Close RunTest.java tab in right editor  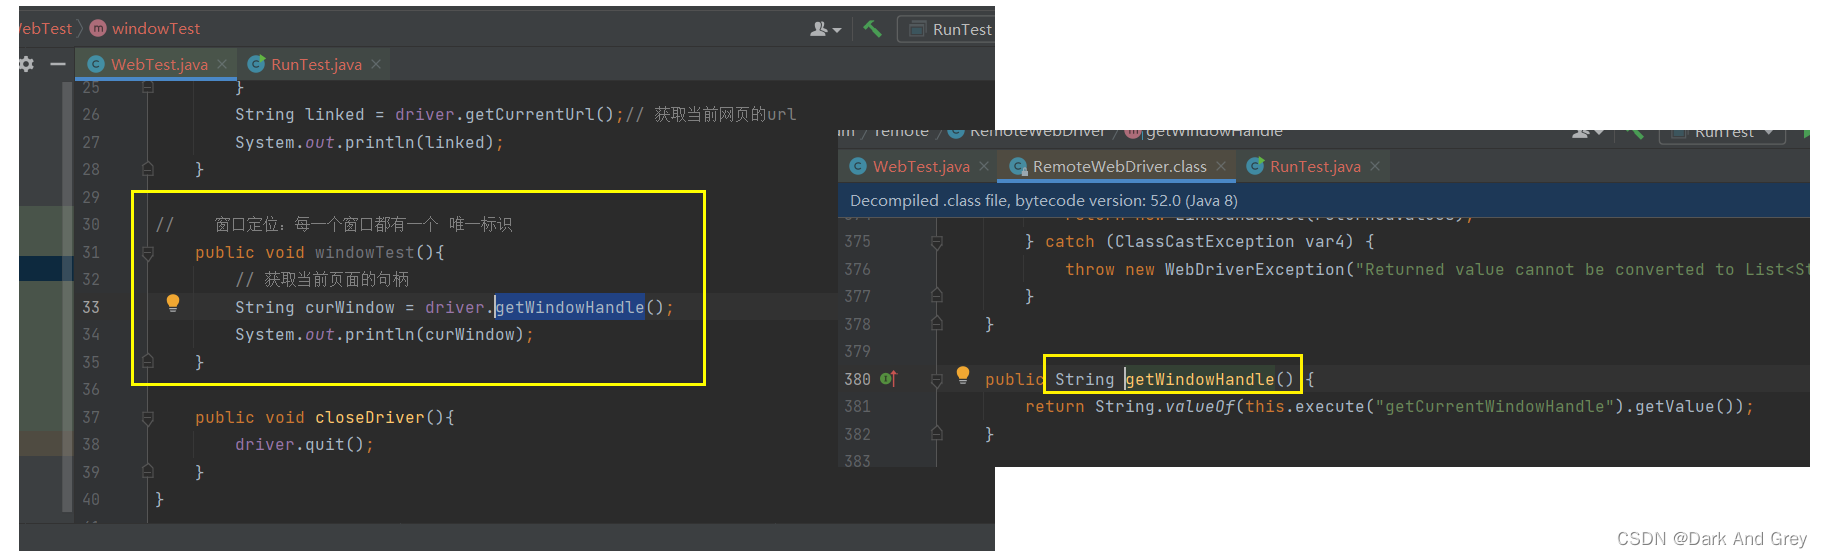pyautogui.click(x=1375, y=166)
